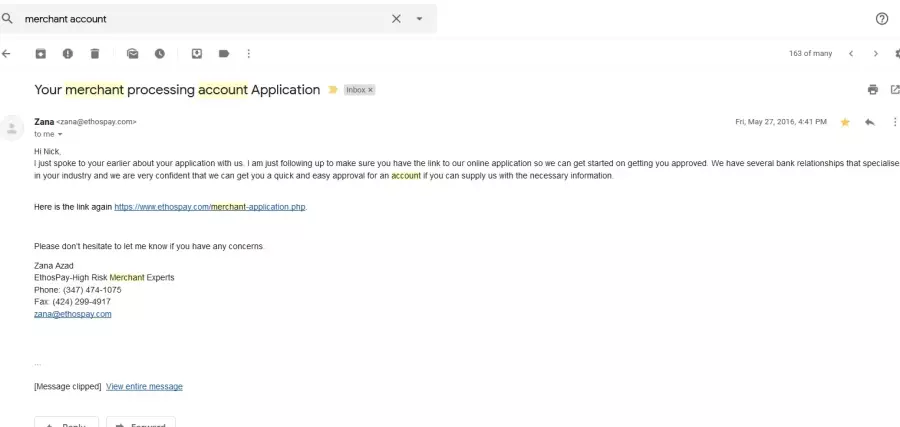This screenshot has width=900, height=427.
Task: Unstar the message from Zana
Action: 844,122
